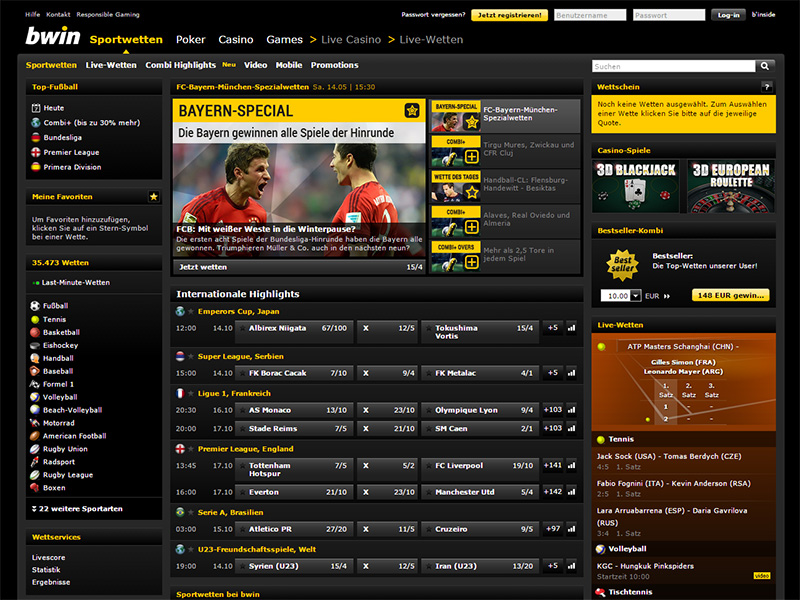
Task: Favorite the Super League, Serbien star
Action: click(x=191, y=356)
